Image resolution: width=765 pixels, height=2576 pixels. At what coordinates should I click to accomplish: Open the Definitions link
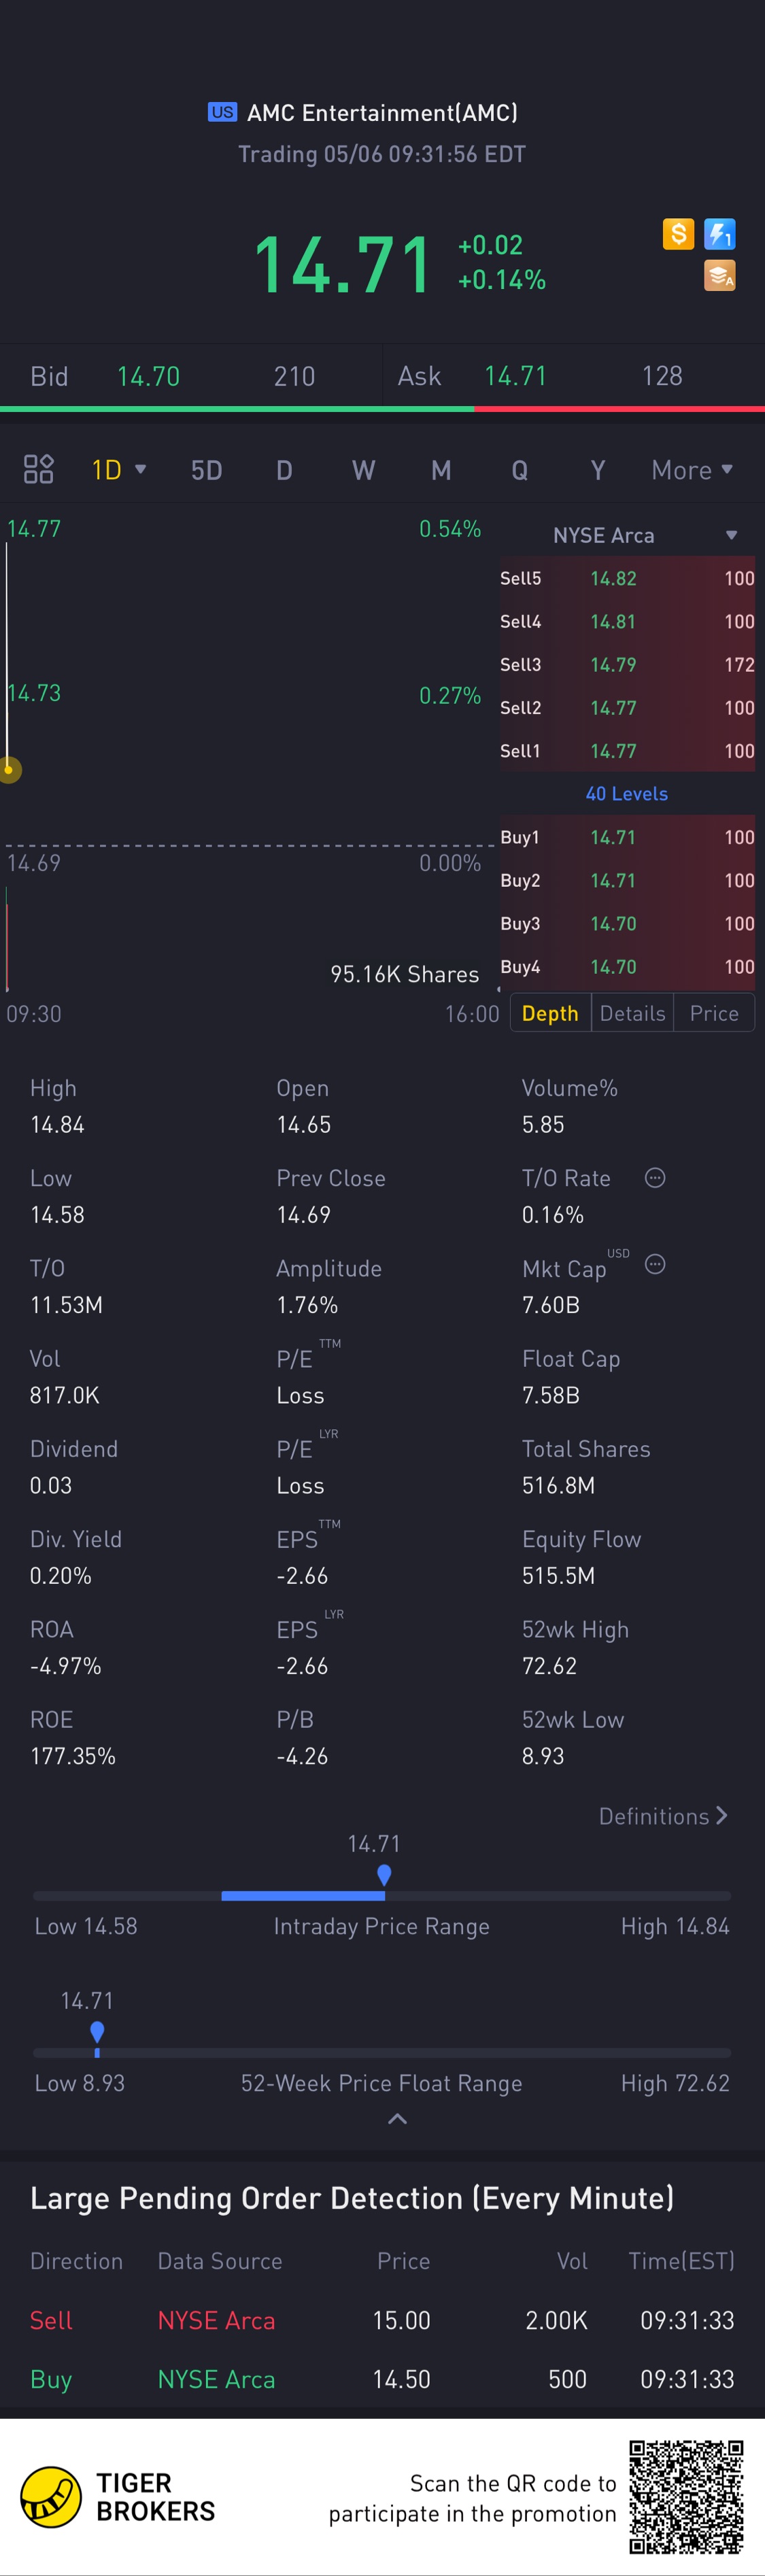(x=662, y=1816)
